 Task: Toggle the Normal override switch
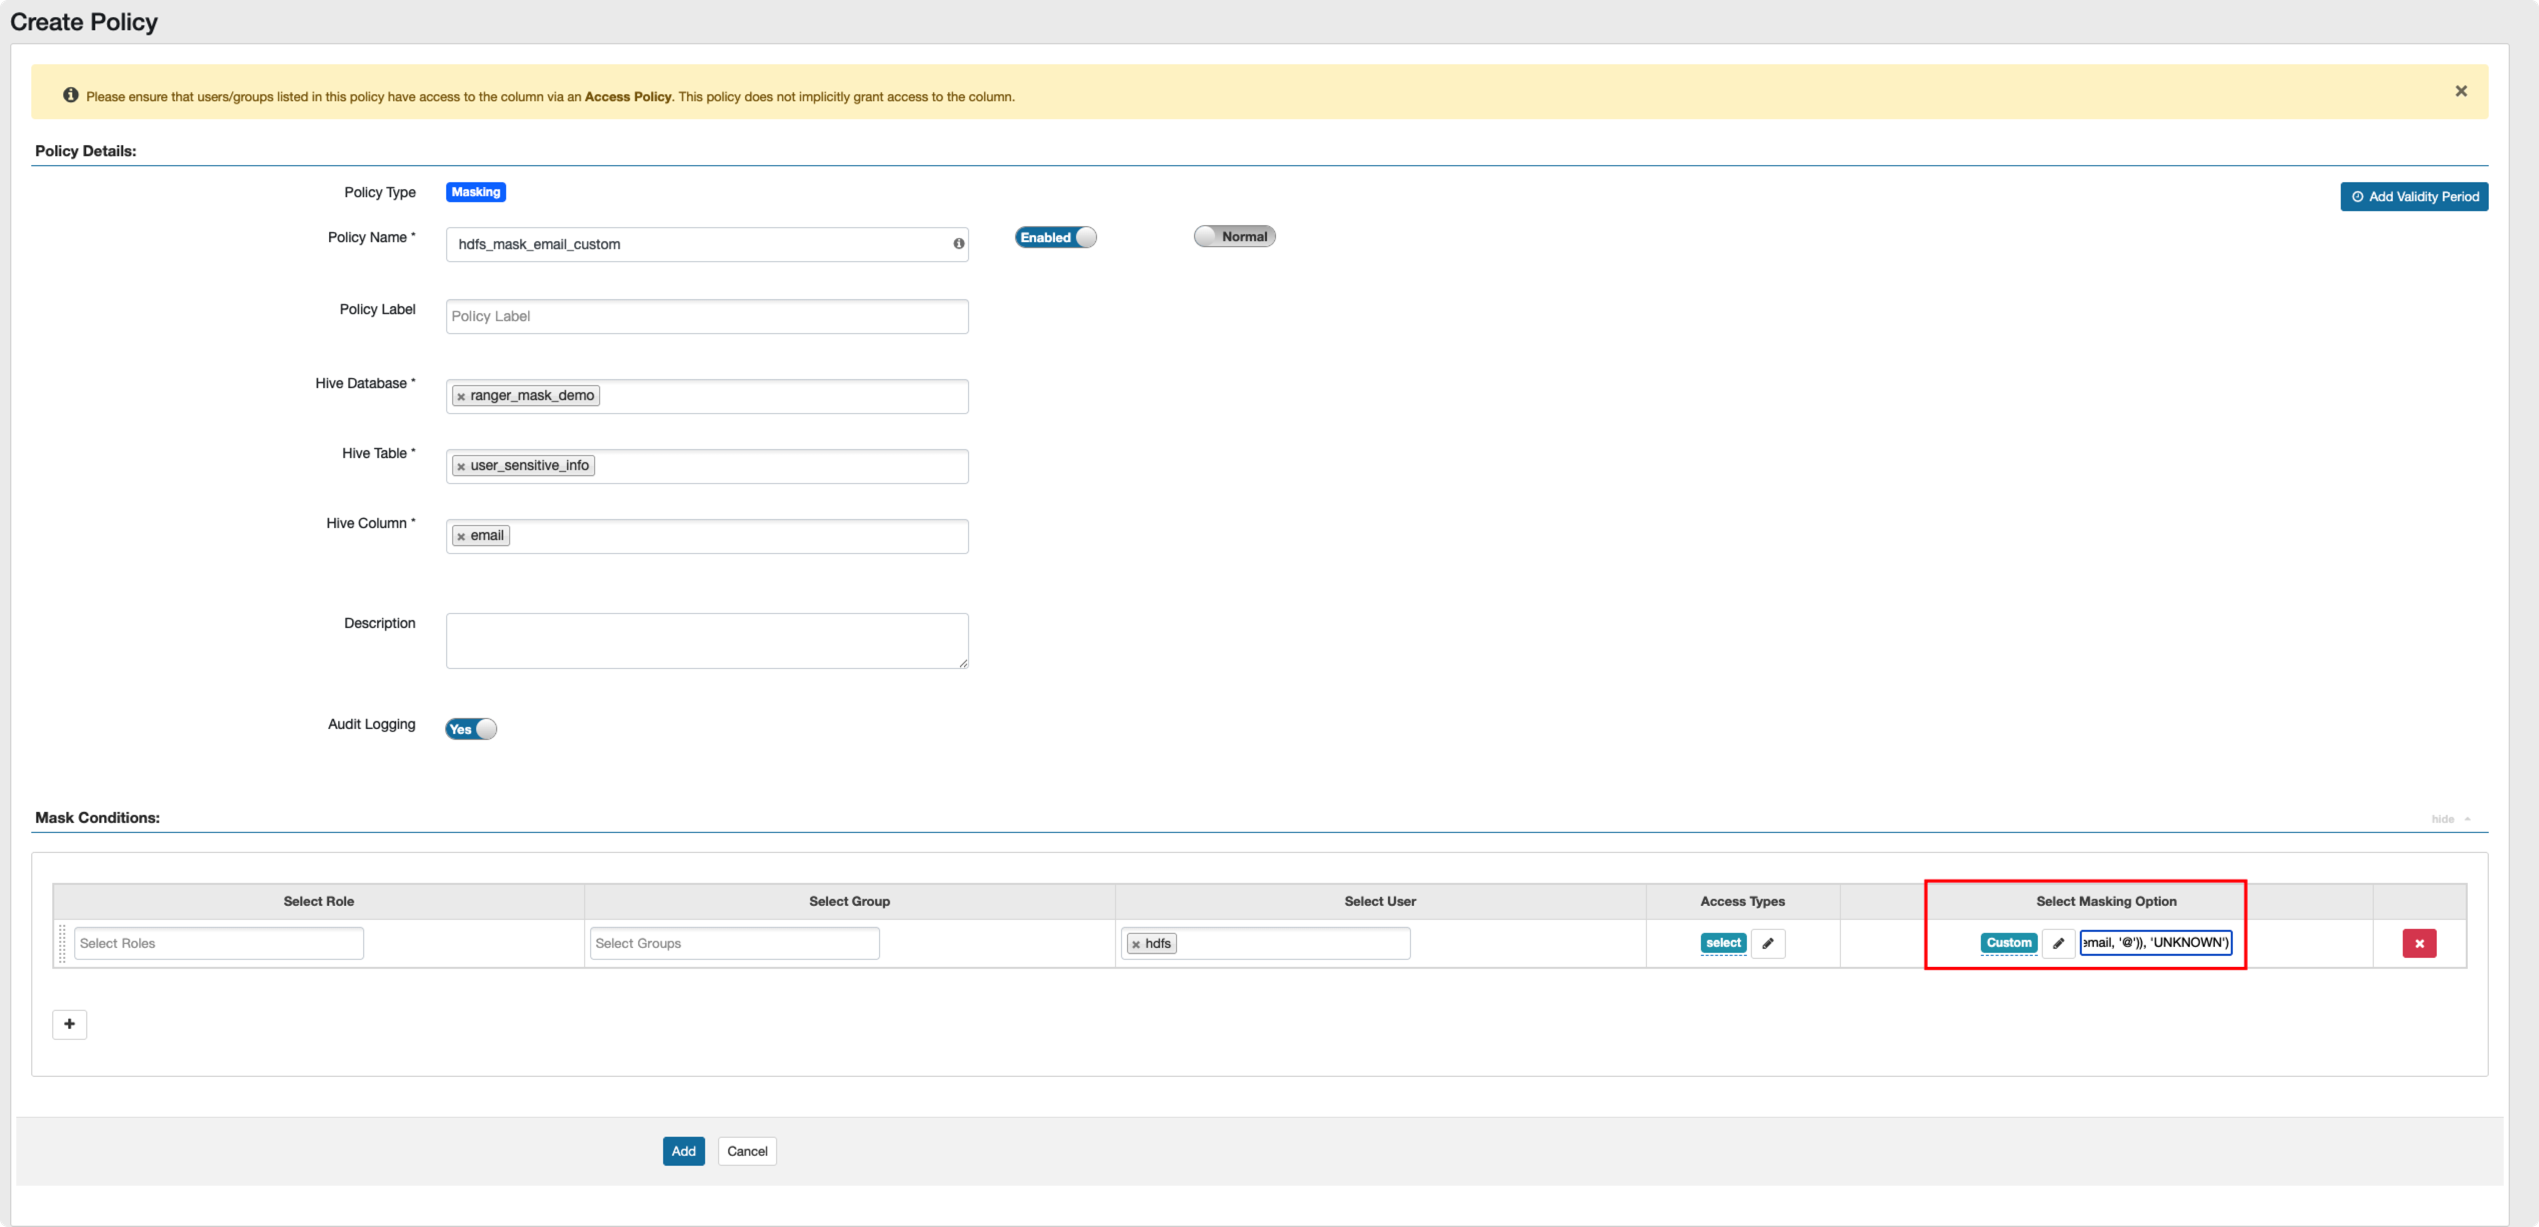(1234, 236)
